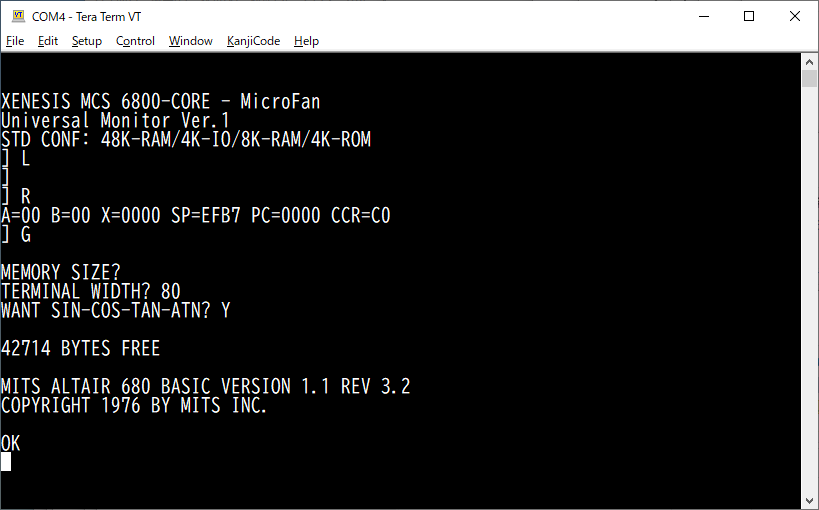Maximize the Tera Term window
The image size is (819, 510).
click(749, 16)
